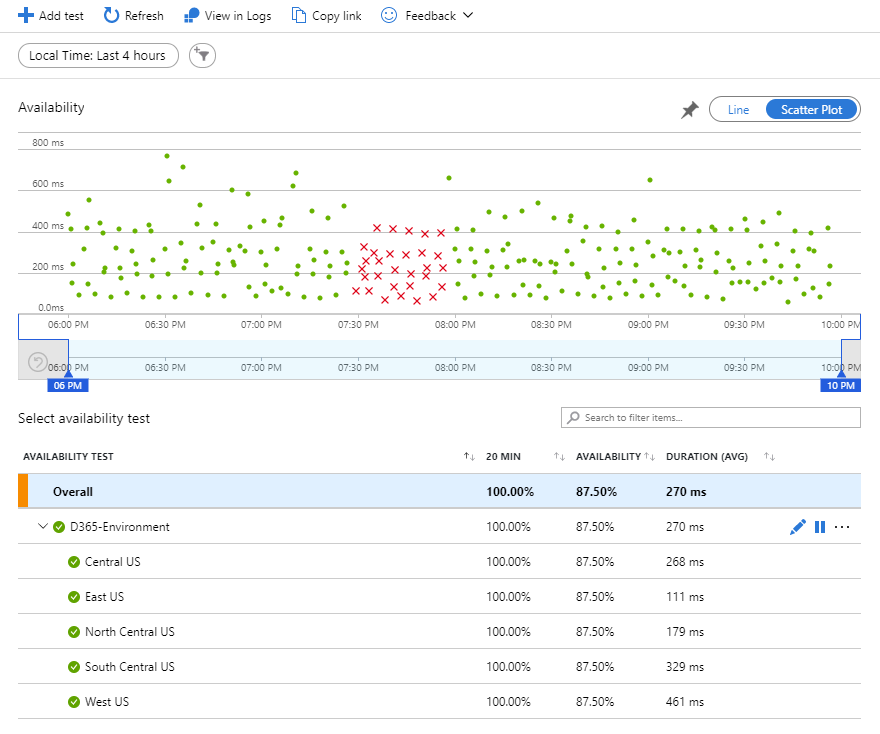The width and height of the screenshot is (880, 734).
Task: Select the Central US test row
Action: point(112,562)
